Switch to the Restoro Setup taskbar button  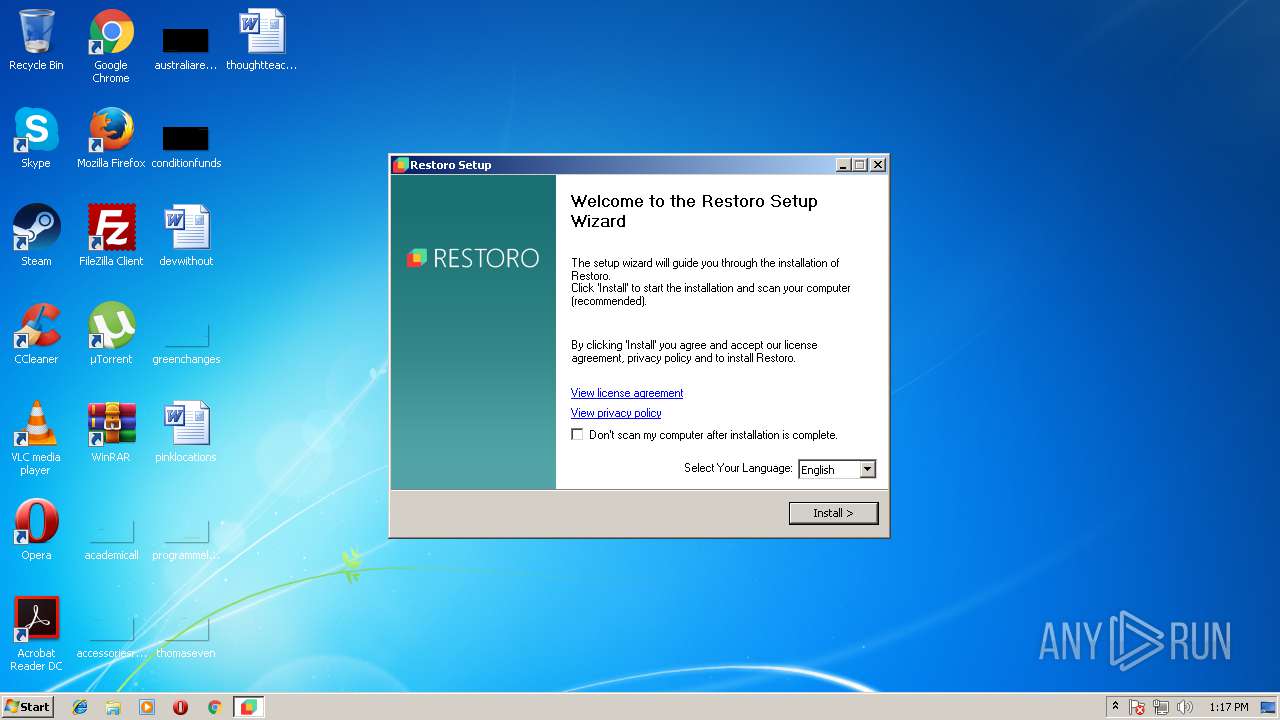pos(248,707)
